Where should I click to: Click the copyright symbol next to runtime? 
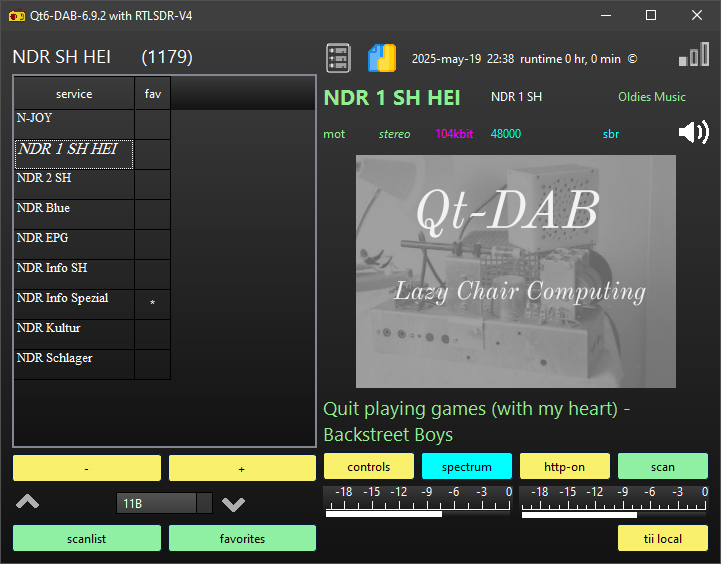click(x=632, y=59)
